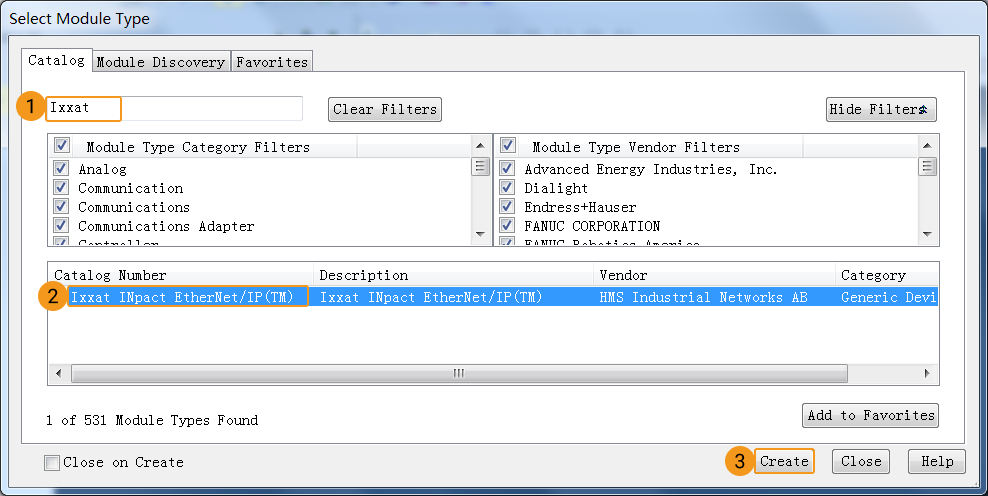
Task: Toggle the Communications Adapter category checkbox
Action: 62,226
